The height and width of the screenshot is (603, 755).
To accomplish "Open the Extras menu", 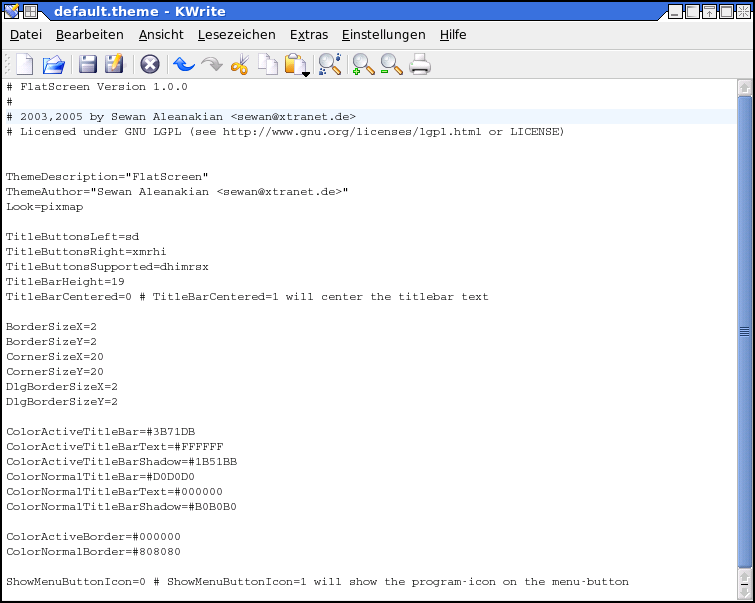I will (x=309, y=35).
